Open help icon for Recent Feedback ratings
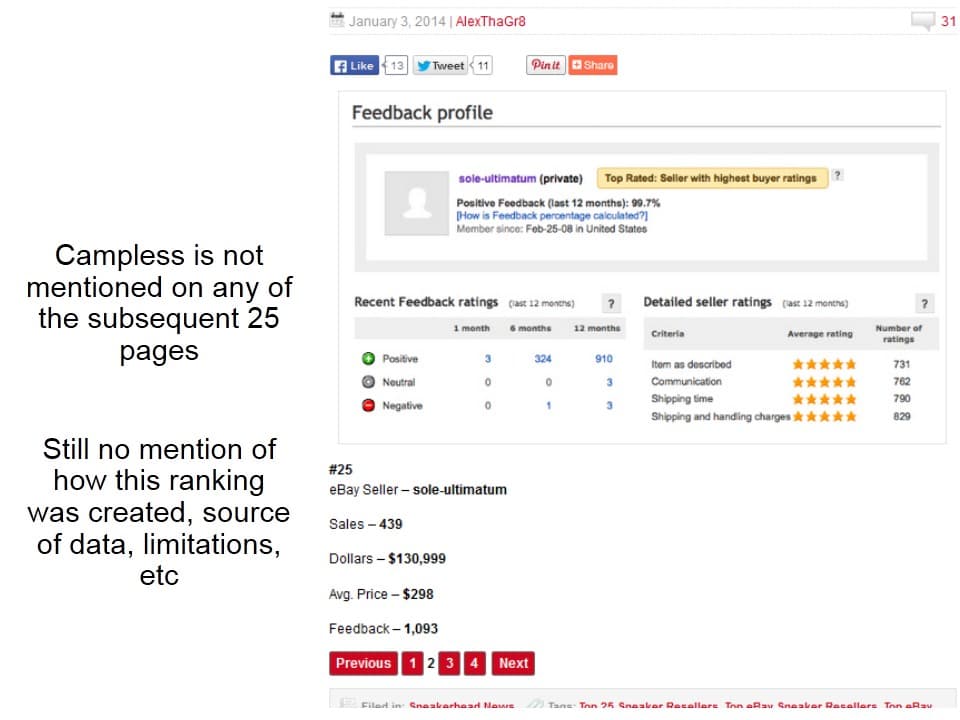The image size is (960, 720). pyautogui.click(x=610, y=303)
